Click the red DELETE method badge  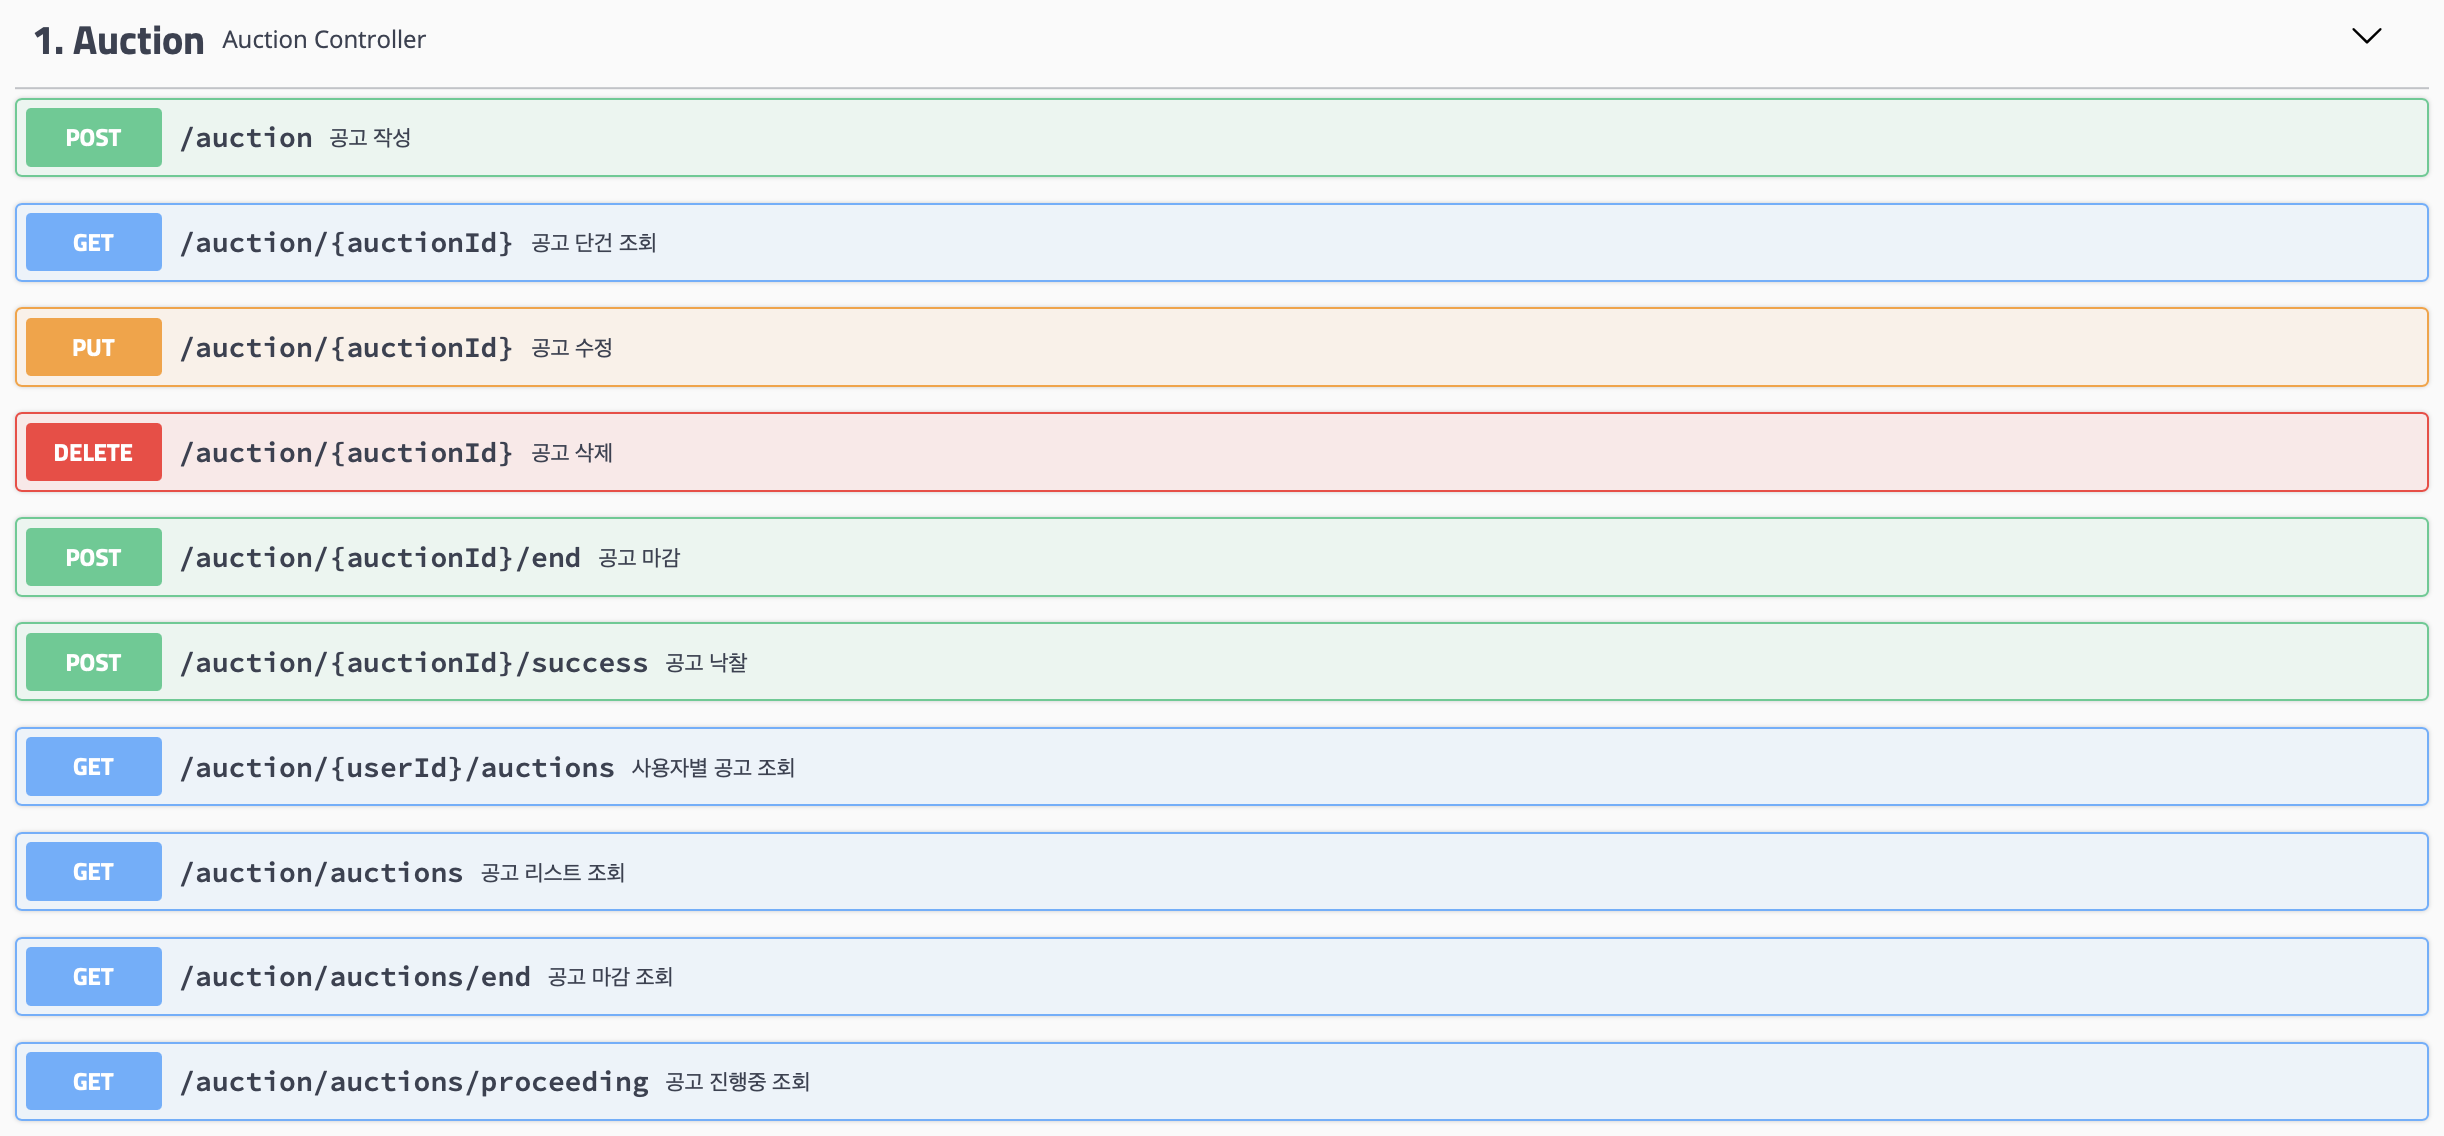94,453
